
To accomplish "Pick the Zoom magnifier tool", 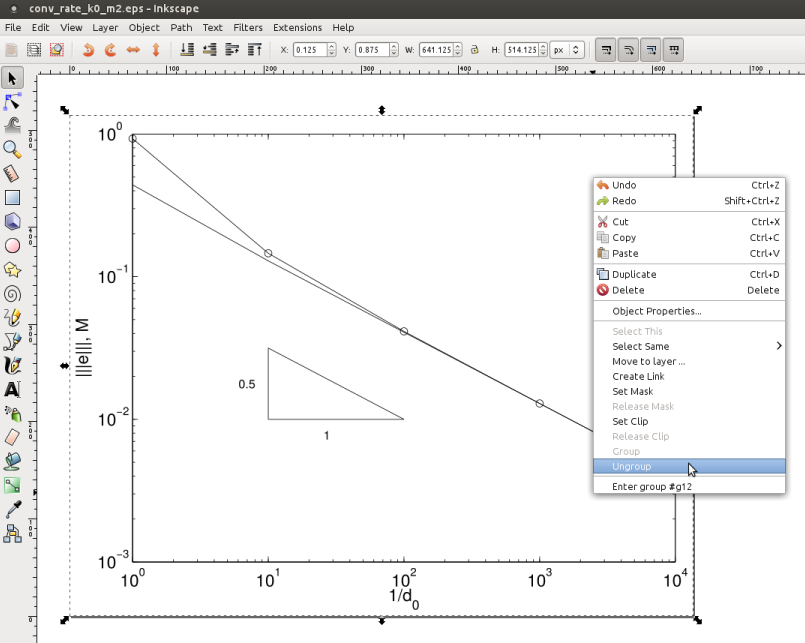I will point(13,149).
